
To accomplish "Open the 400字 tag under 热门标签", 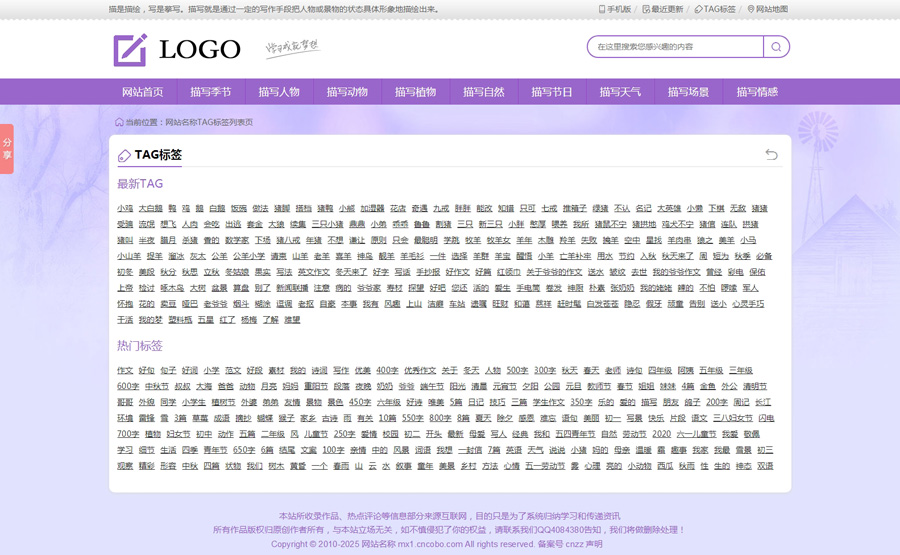I will 387,370.
